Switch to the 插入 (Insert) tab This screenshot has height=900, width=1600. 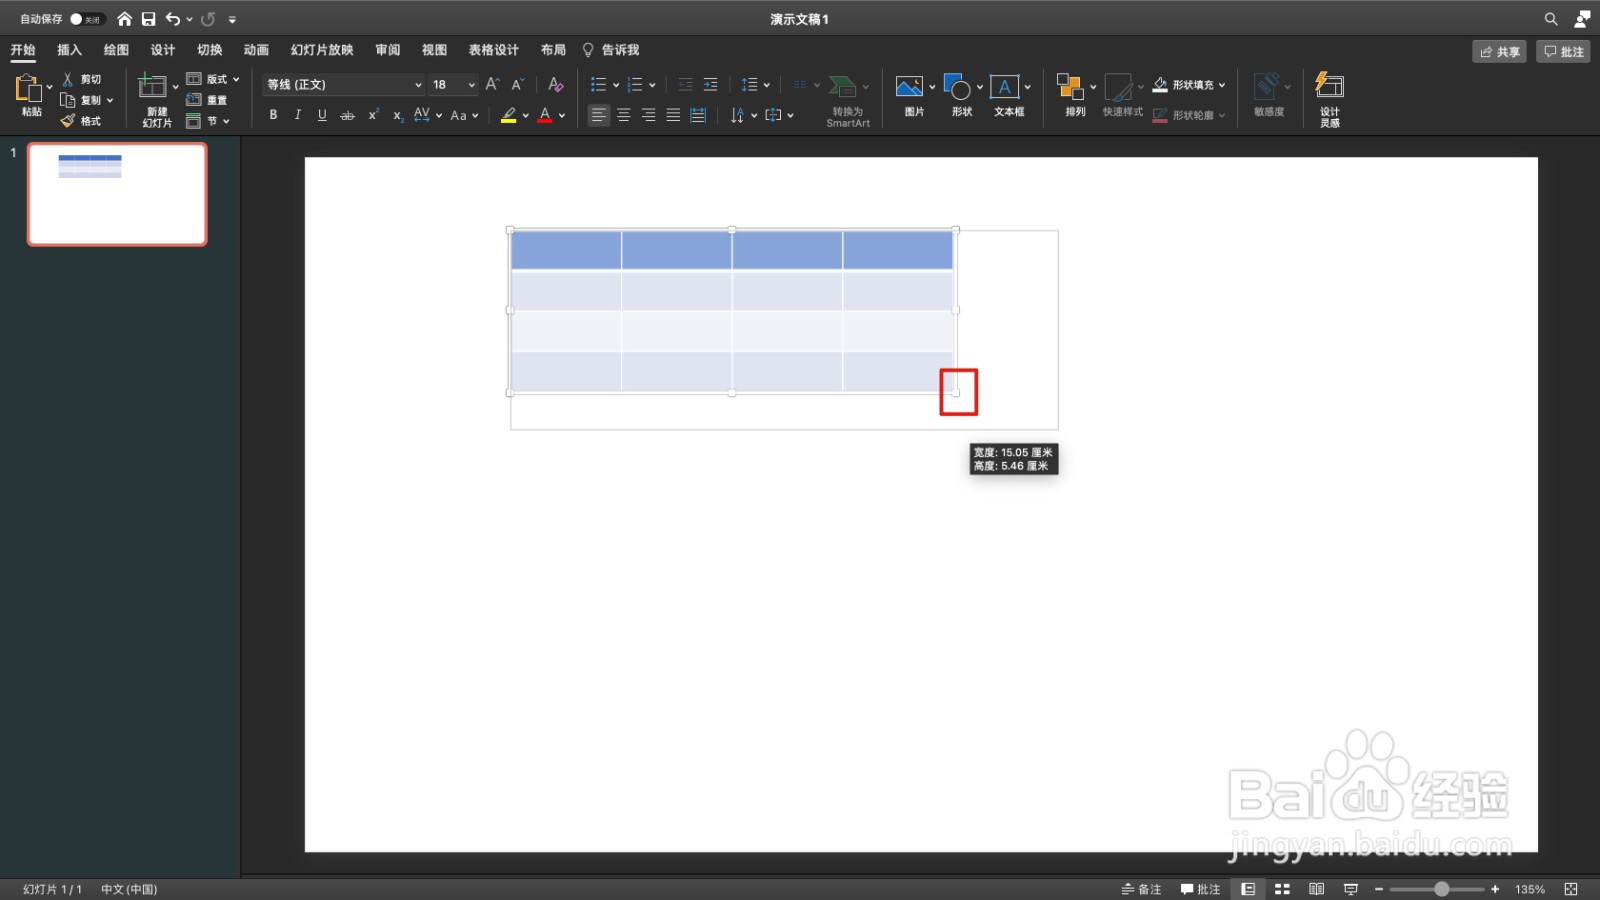coord(69,50)
